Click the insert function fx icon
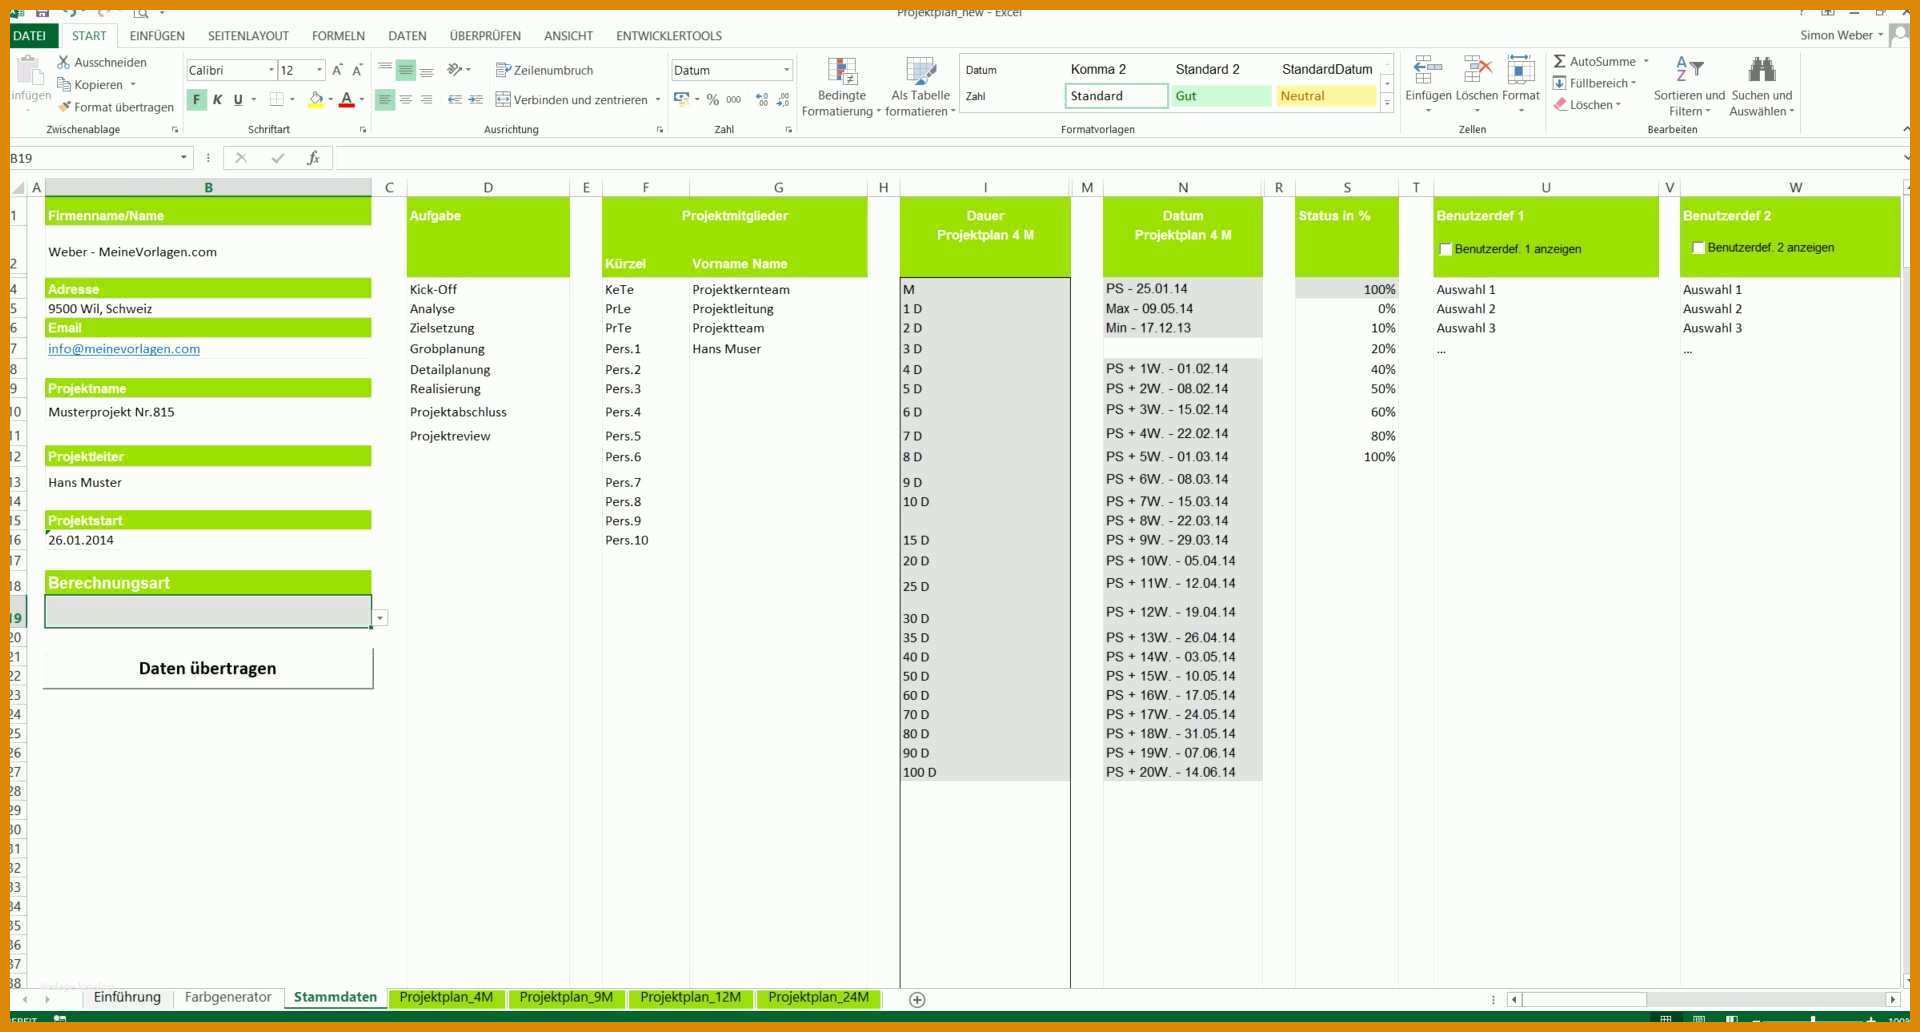This screenshot has width=1920, height=1032. pyautogui.click(x=313, y=158)
